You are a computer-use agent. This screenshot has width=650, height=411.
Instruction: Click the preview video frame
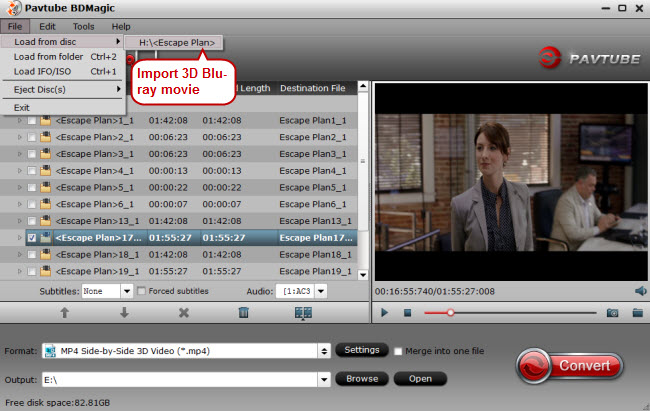pyautogui.click(x=511, y=182)
